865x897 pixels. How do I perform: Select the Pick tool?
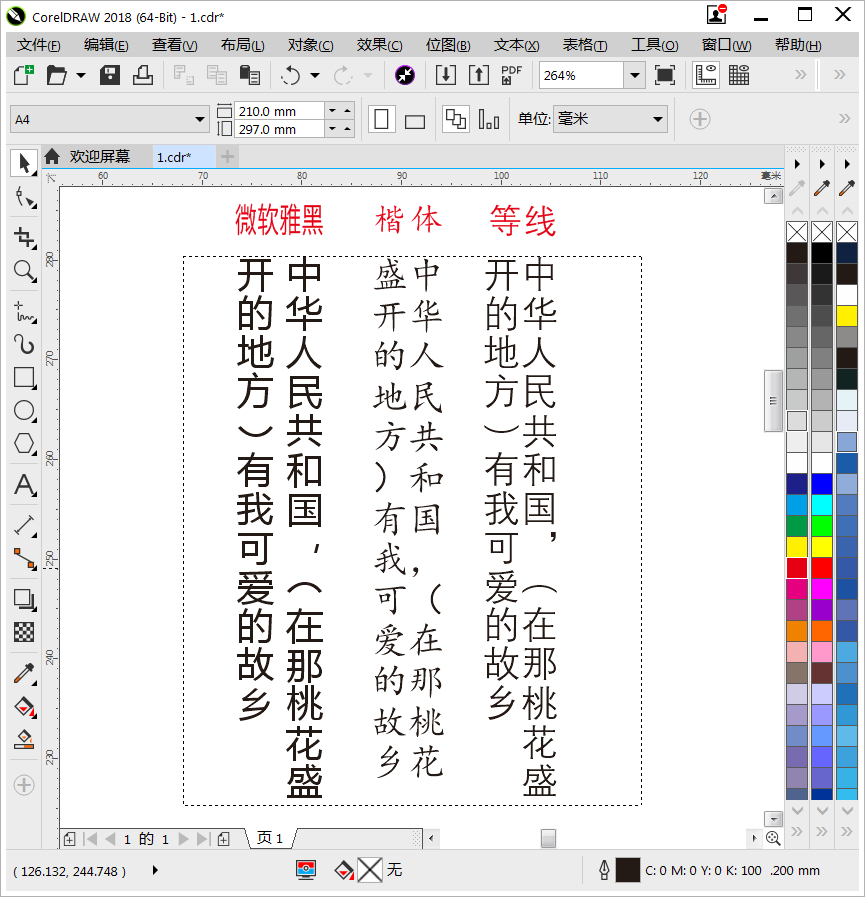coord(24,164)
